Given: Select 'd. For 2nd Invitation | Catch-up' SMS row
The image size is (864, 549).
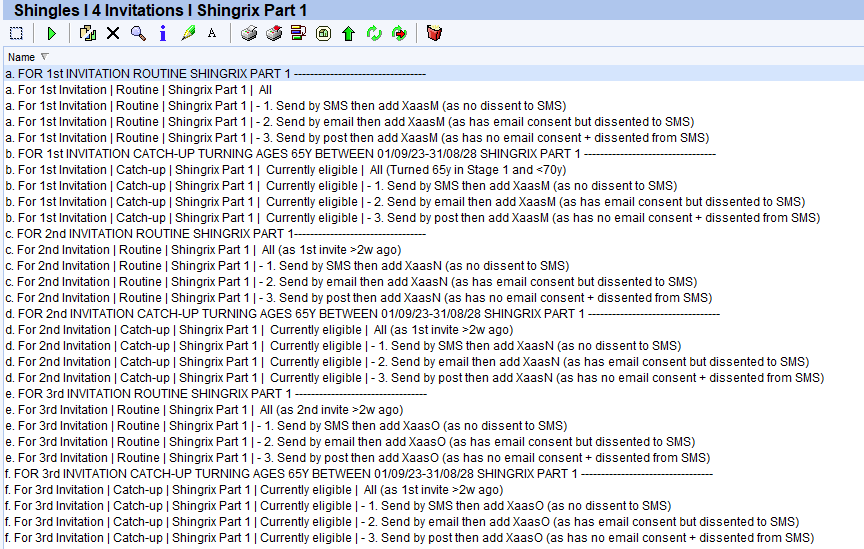Looking at the screenshot, I should tap(434, 346).
